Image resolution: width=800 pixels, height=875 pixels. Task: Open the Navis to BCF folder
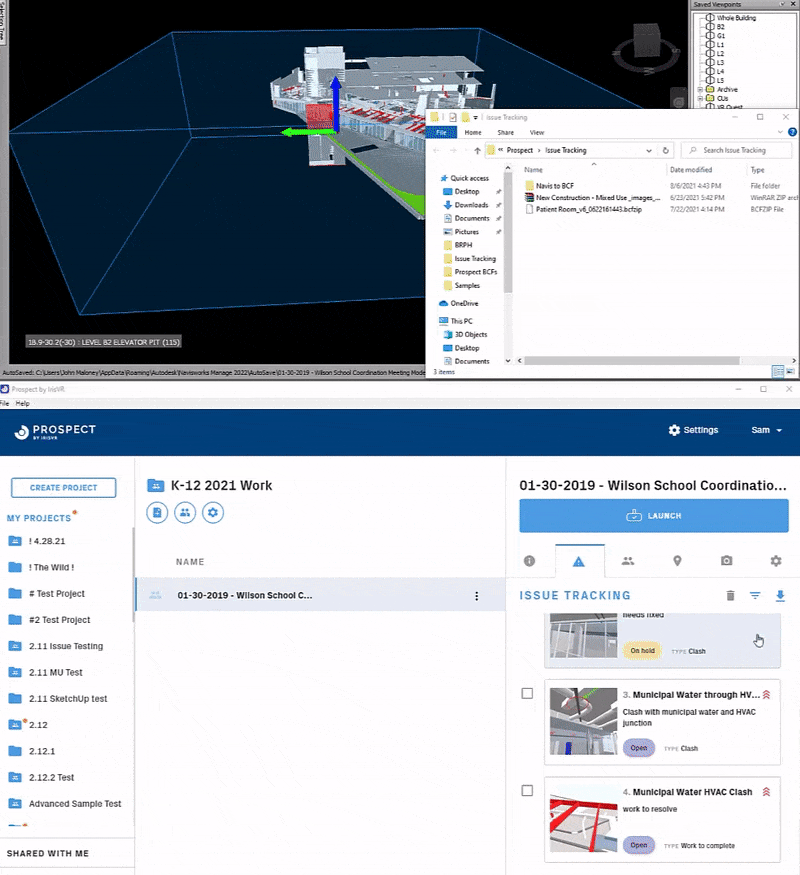(555, 186)
